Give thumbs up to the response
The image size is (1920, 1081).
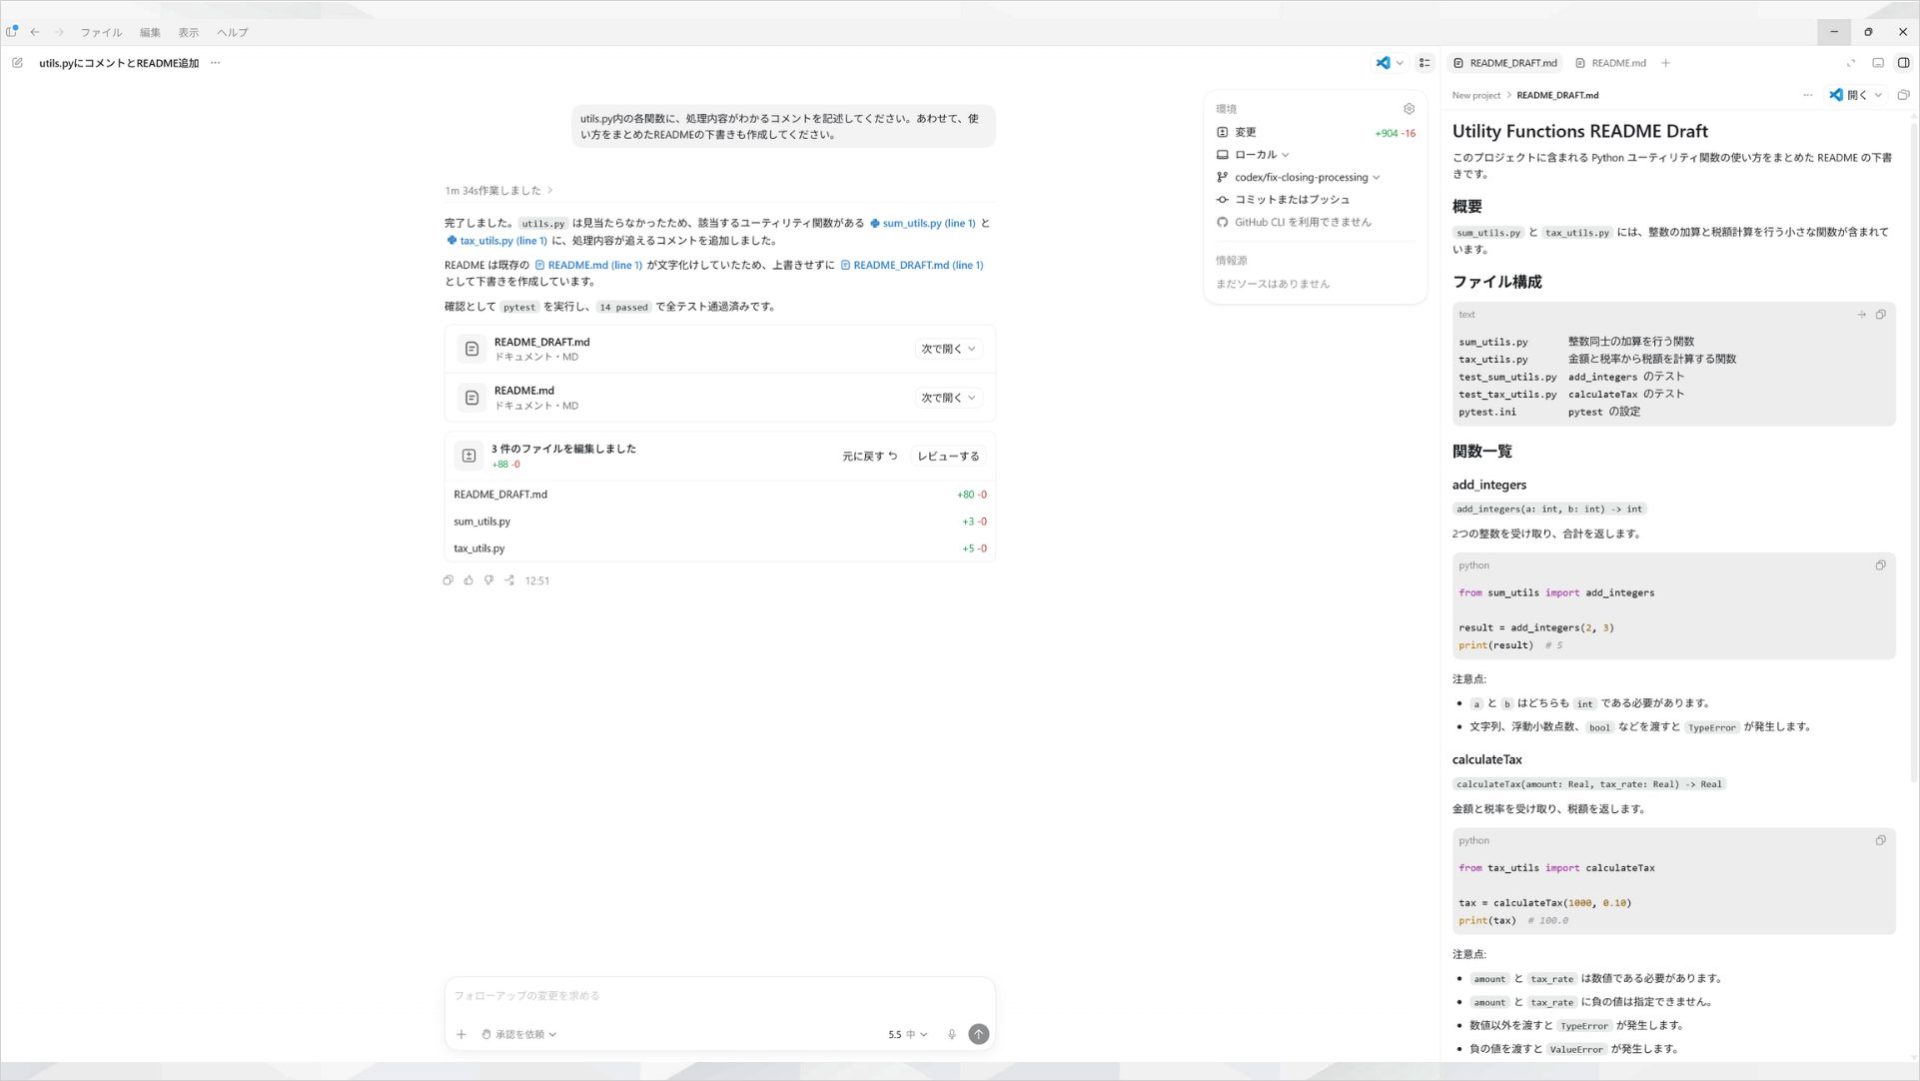(469, 580)
